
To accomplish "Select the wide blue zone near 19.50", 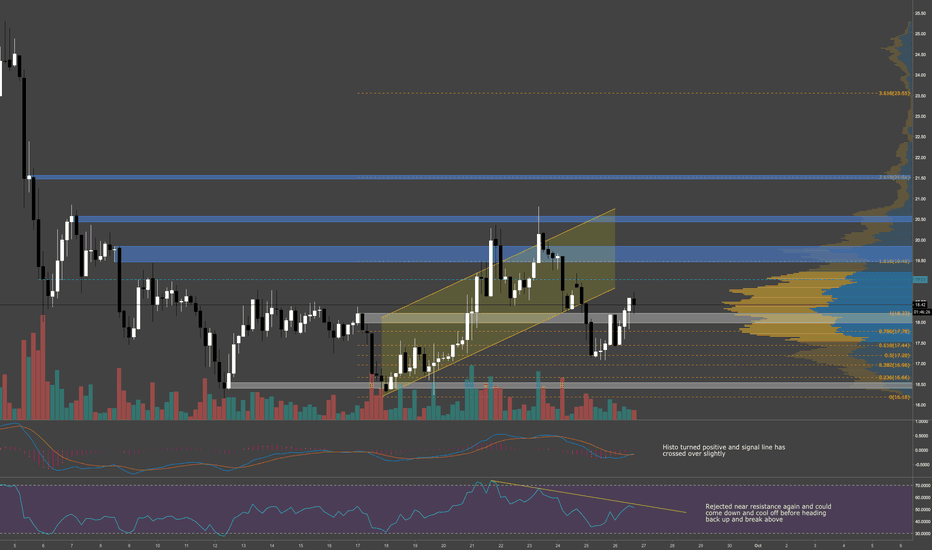I will pyautogui.click(x=514, y=254).
